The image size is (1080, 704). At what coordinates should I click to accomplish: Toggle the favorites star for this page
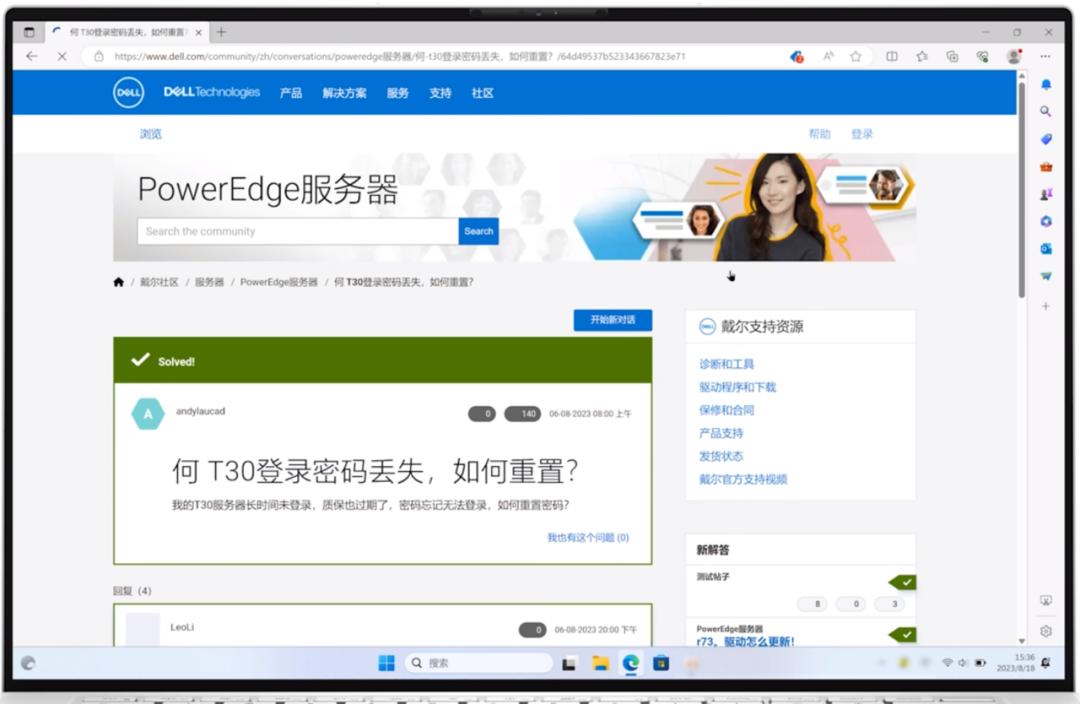tap(856, 57)
